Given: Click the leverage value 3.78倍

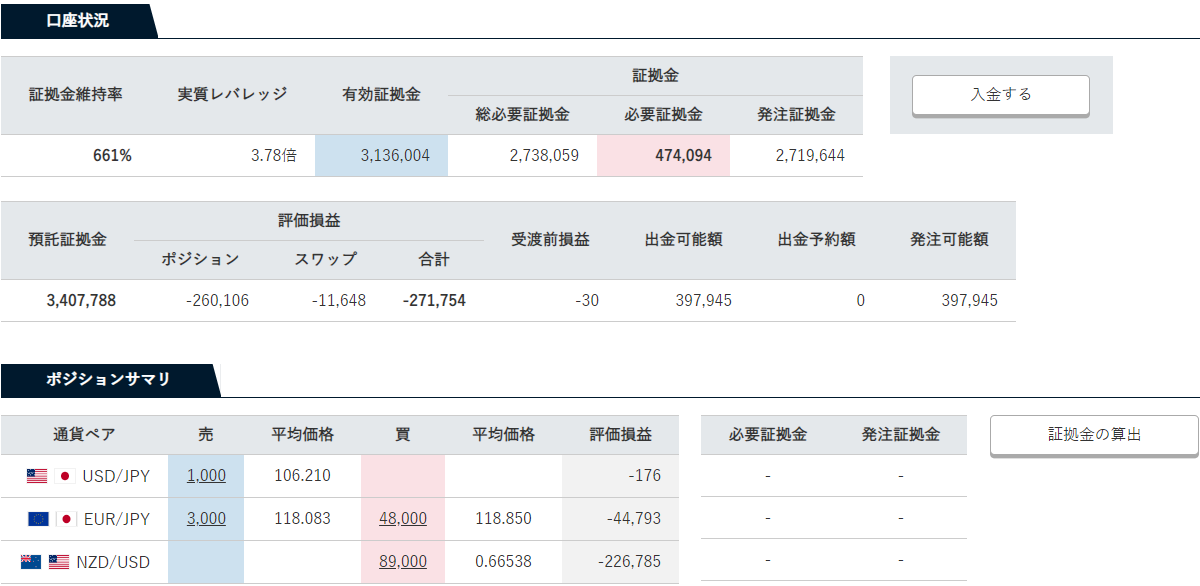Looking at the screenshot, I should coord(274,155).
